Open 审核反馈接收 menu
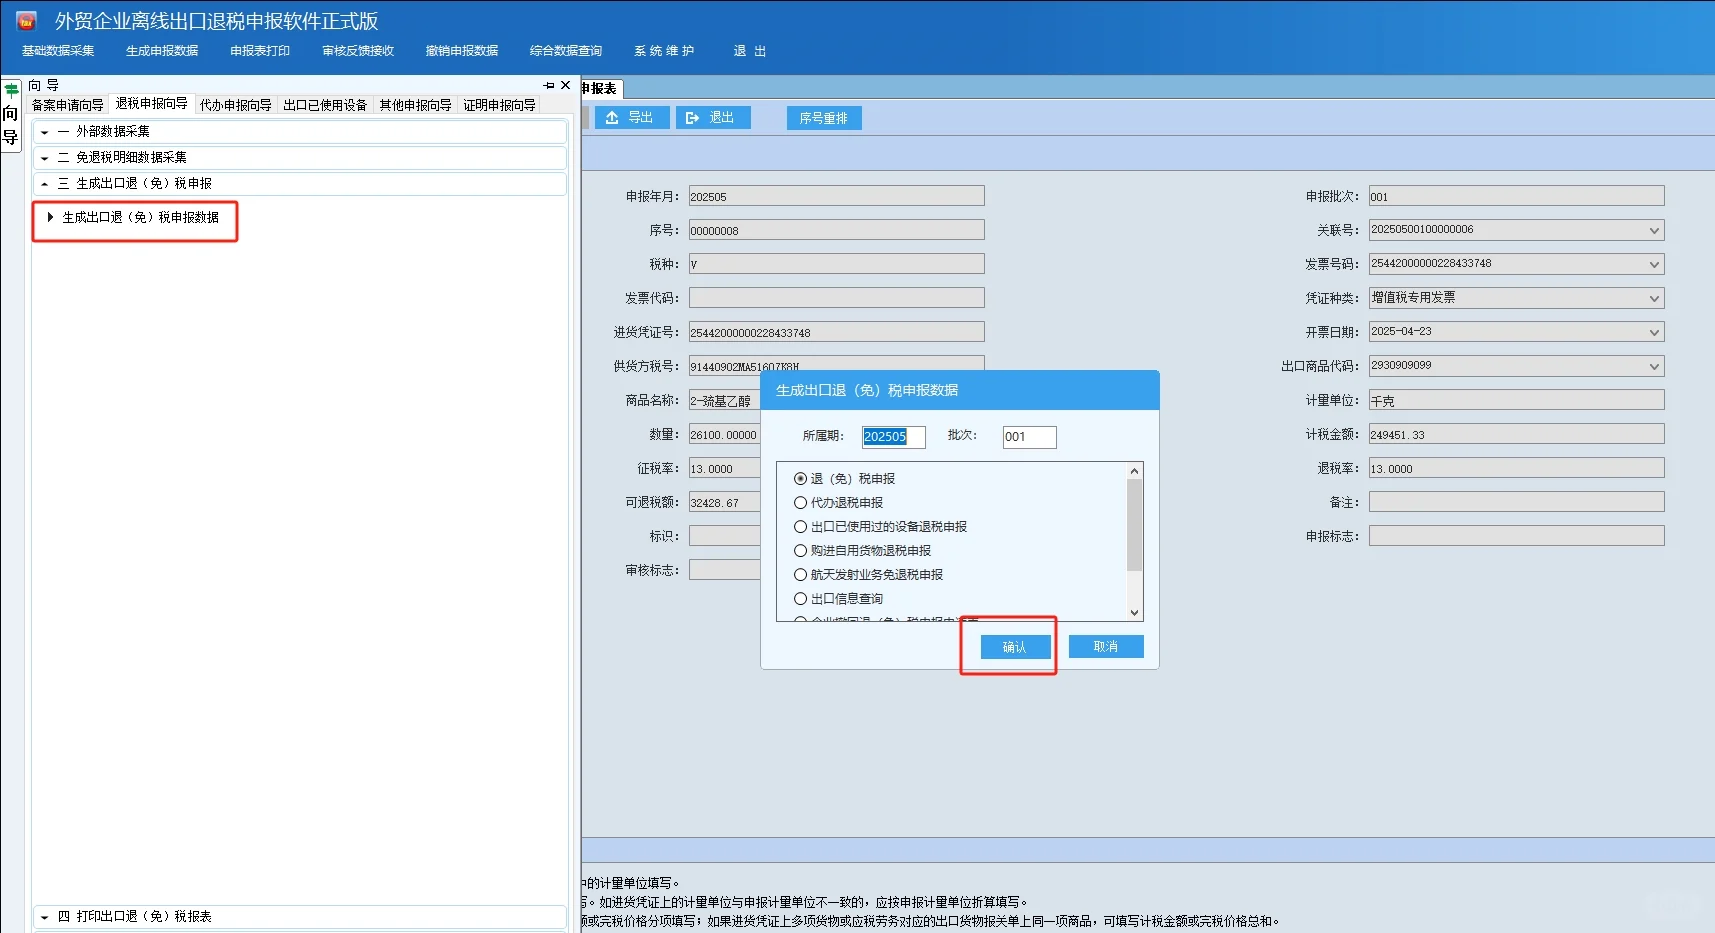Viewport: 1715px width, 933px height. click(358, 51)
